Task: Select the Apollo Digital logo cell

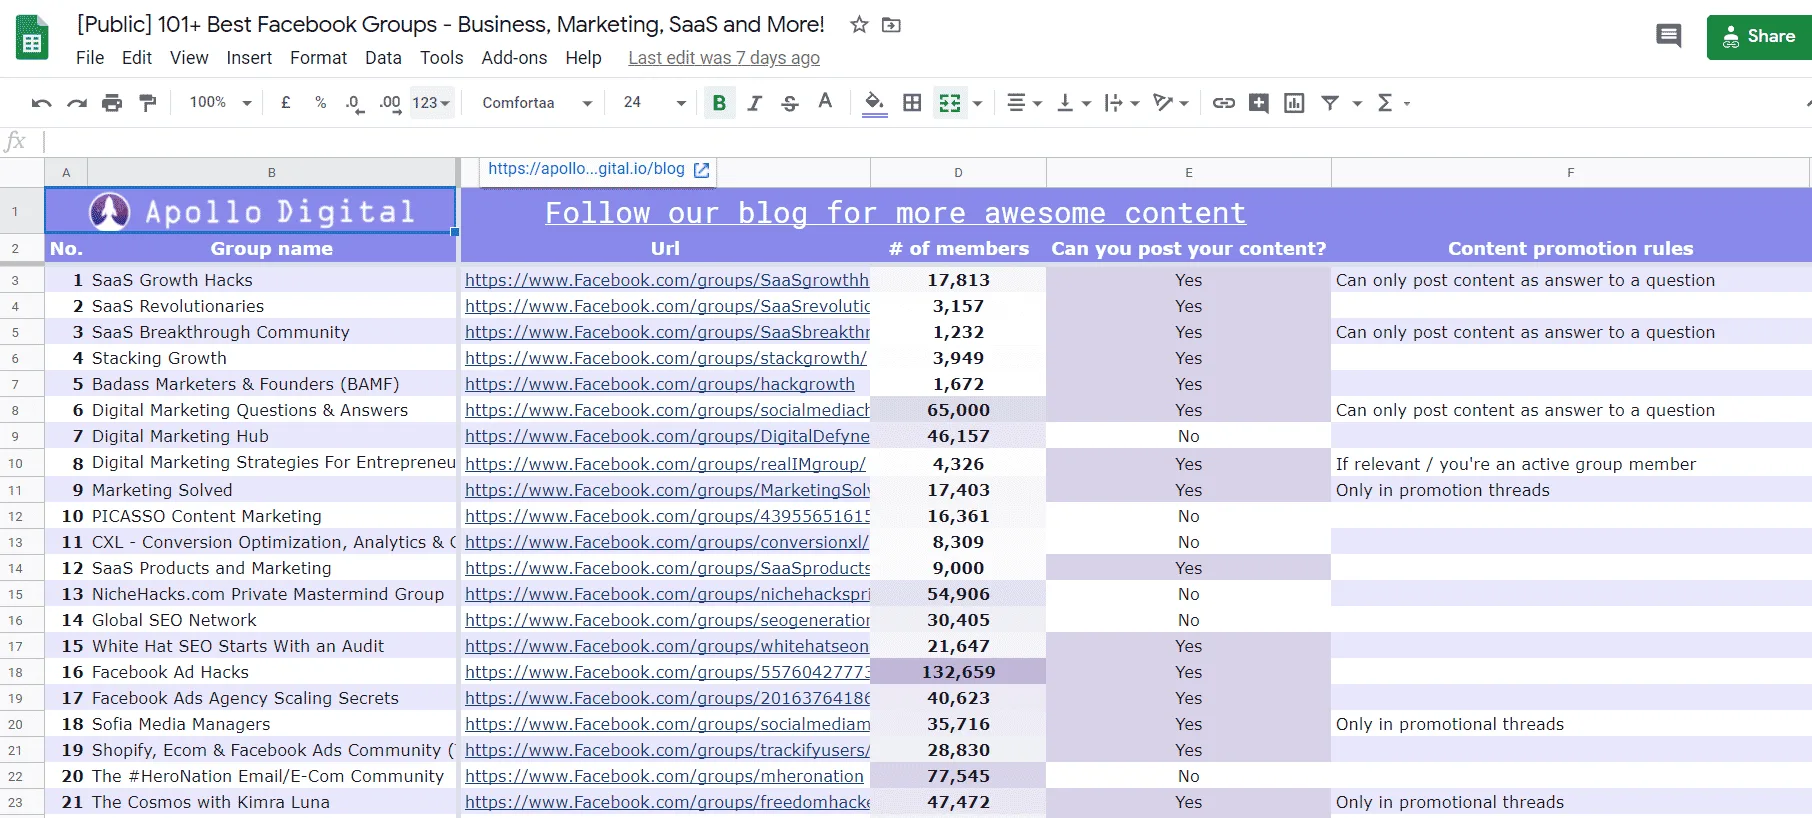Action: click(x=251, y=211)
